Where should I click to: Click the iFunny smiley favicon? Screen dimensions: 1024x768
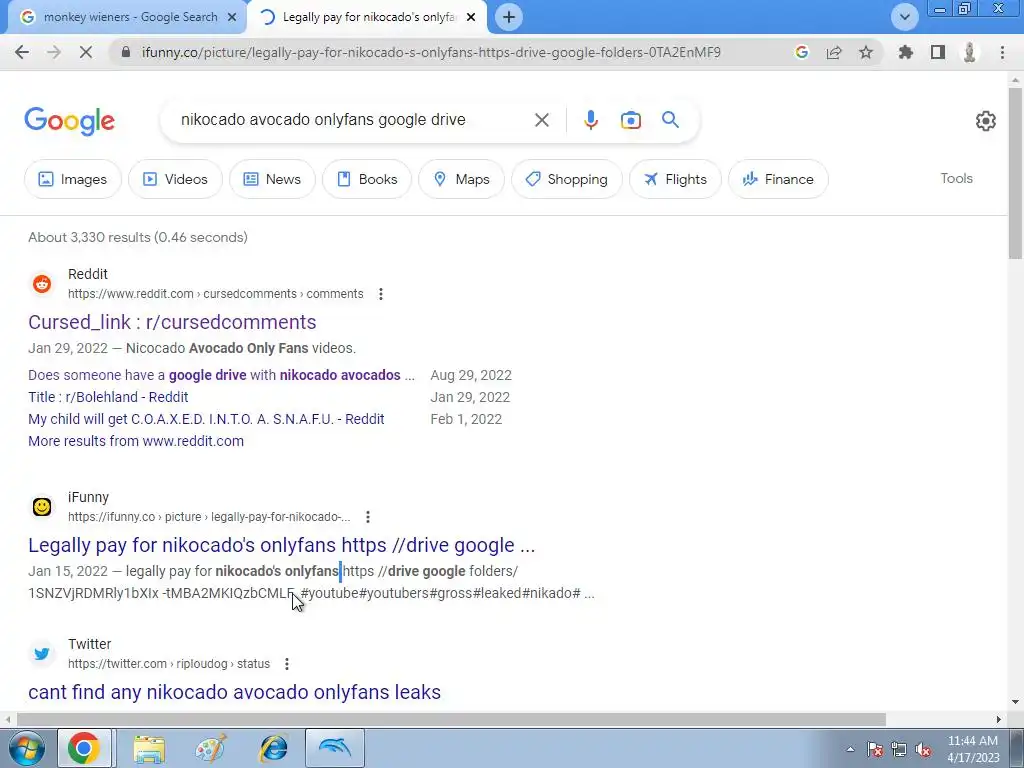click(42, 507)
